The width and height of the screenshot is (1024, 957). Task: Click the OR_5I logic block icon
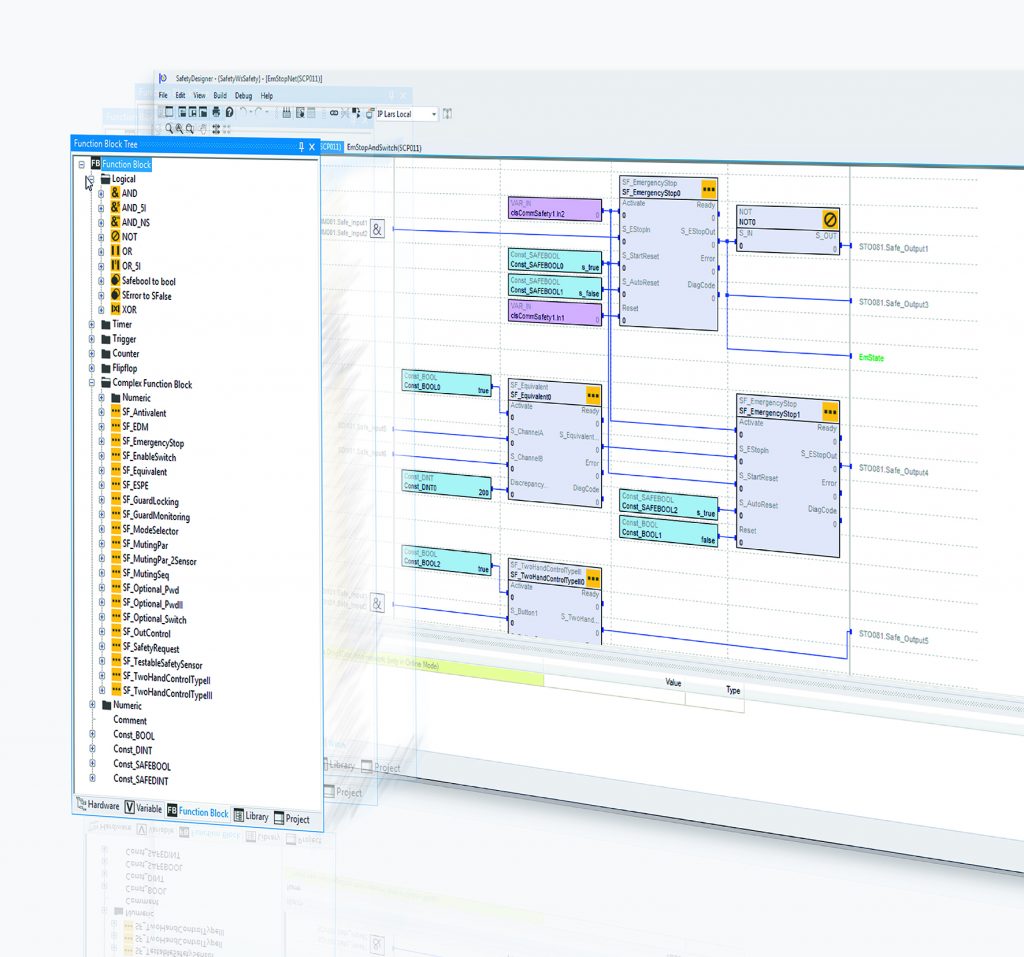click(x=115, y=266)
